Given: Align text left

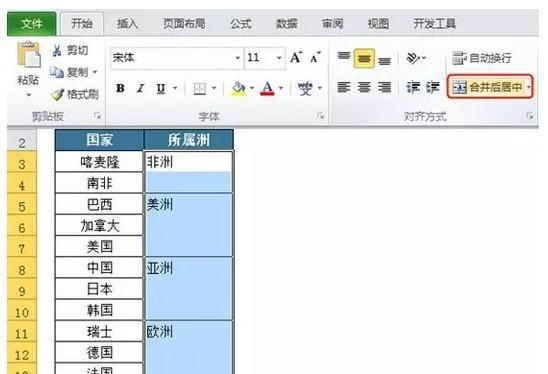Looking at the screenshot, I should [344, 87].
